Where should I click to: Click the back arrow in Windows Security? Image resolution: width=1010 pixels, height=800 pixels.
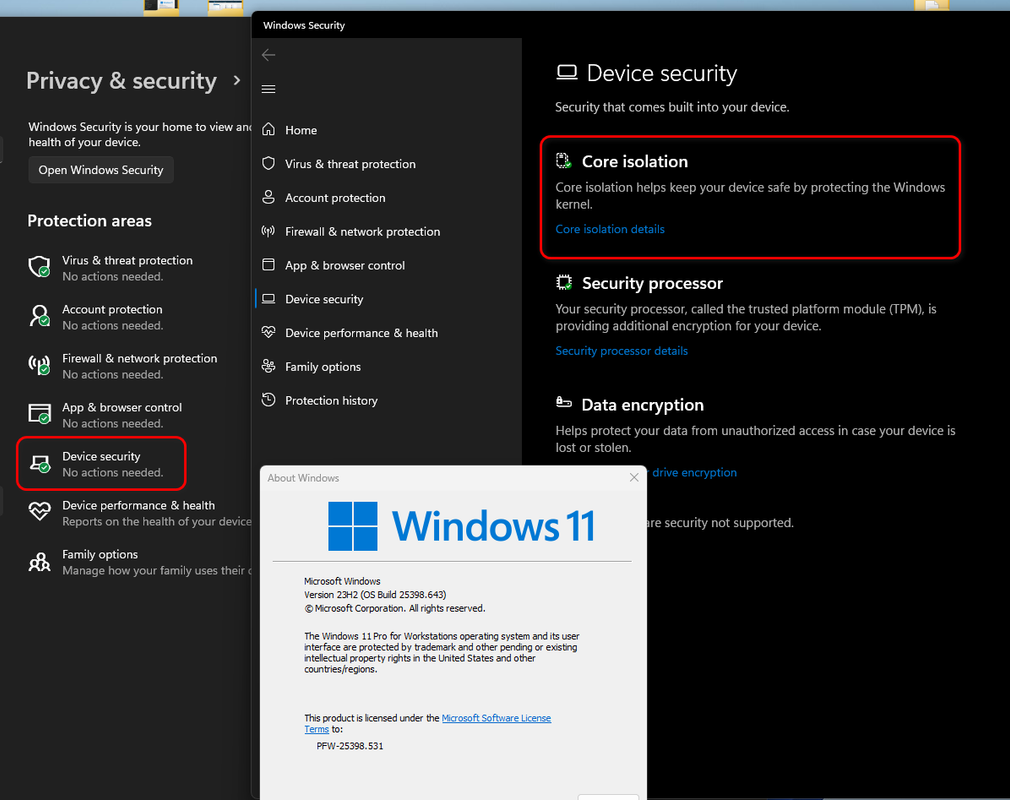(269, 55)
